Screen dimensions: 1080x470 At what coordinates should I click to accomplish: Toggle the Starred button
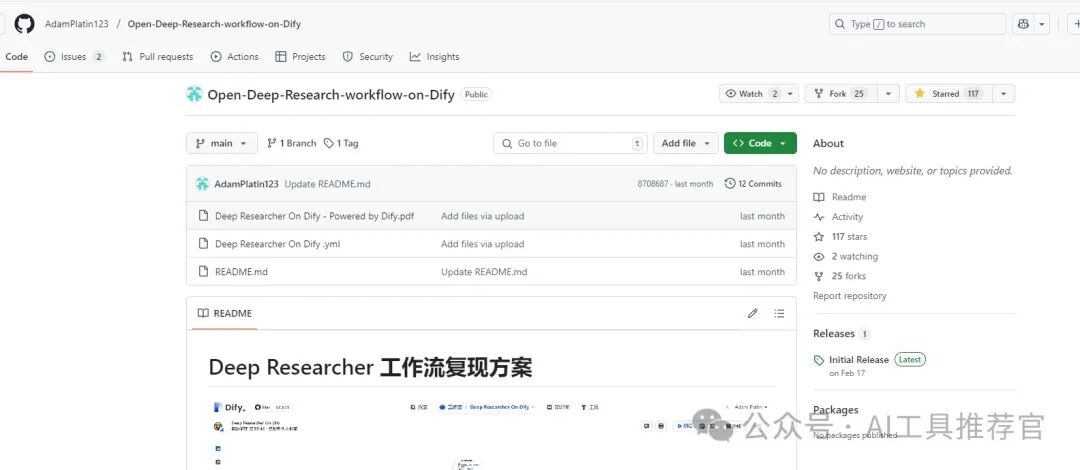(x=948, y=94)
